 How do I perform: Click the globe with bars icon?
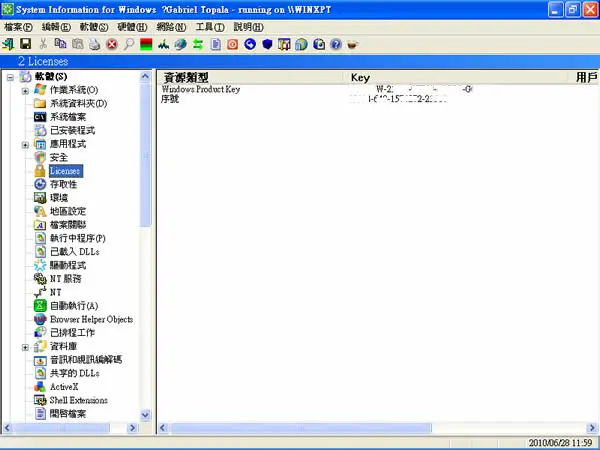pos(301,44)
